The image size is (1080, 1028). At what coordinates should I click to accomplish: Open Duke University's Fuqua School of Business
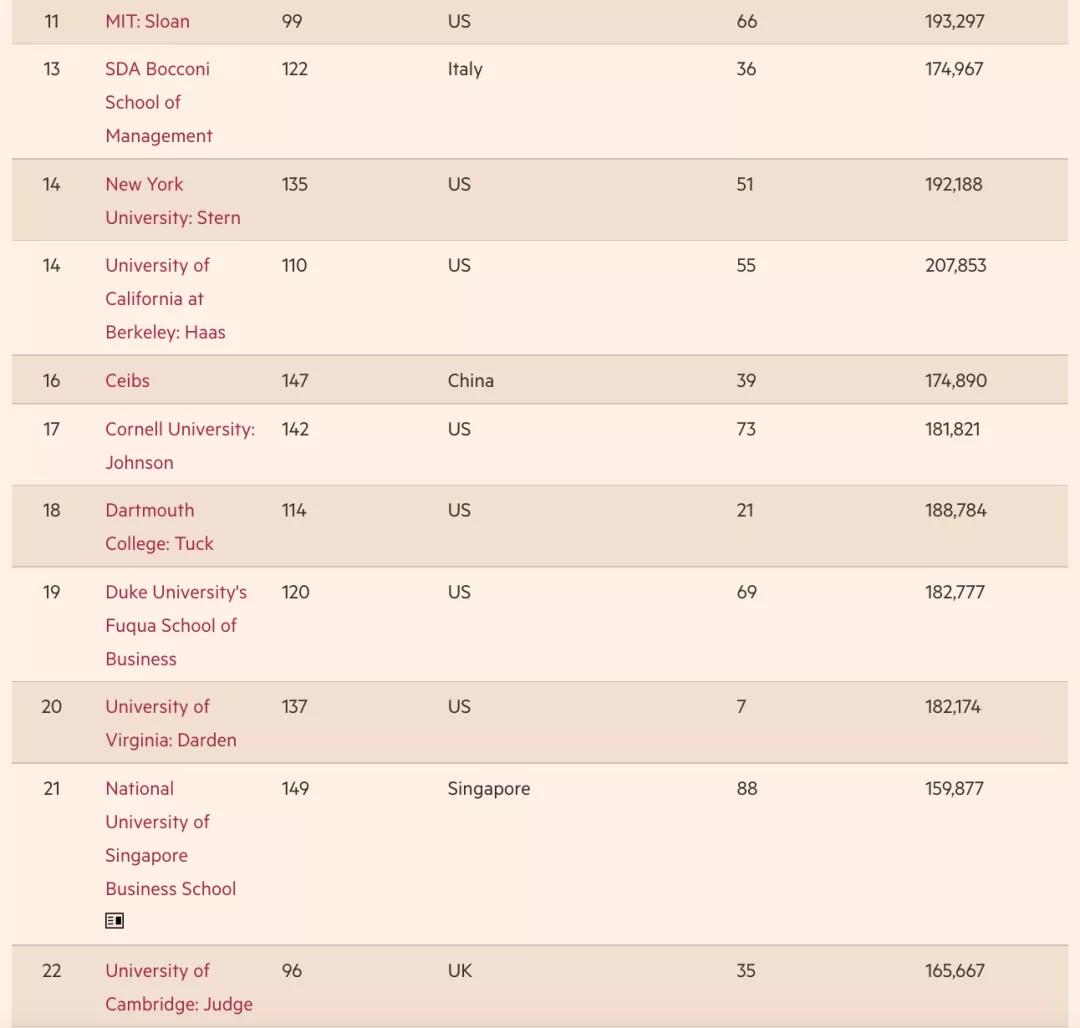tap(175, 625)
